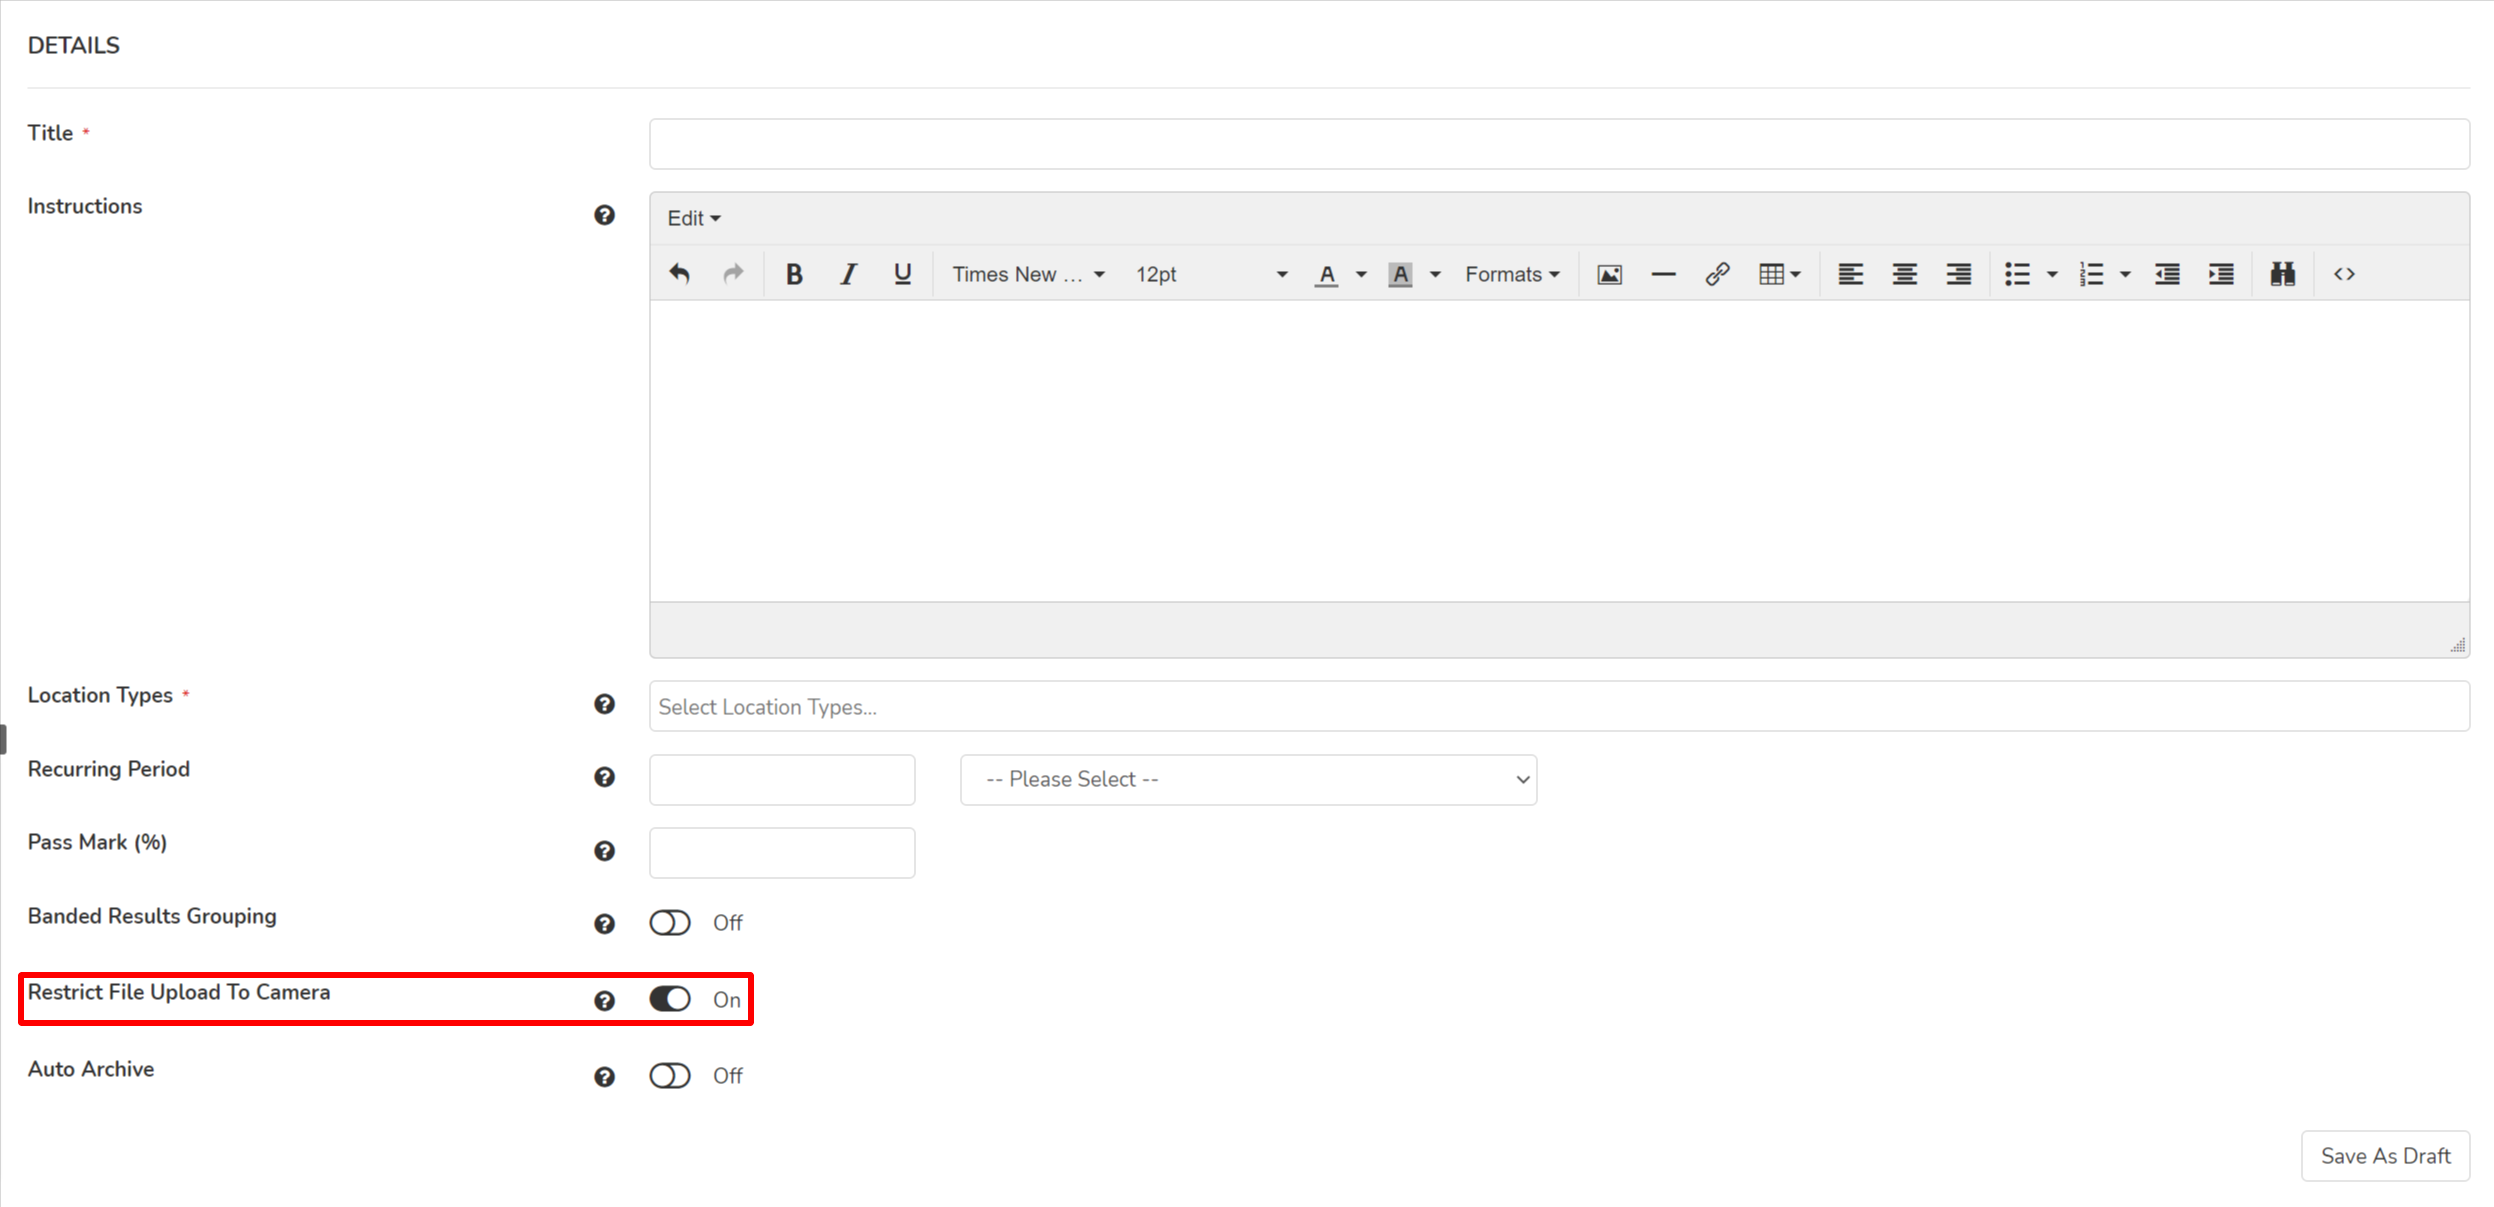Disable Restrict File Upload To Camera

670,999
